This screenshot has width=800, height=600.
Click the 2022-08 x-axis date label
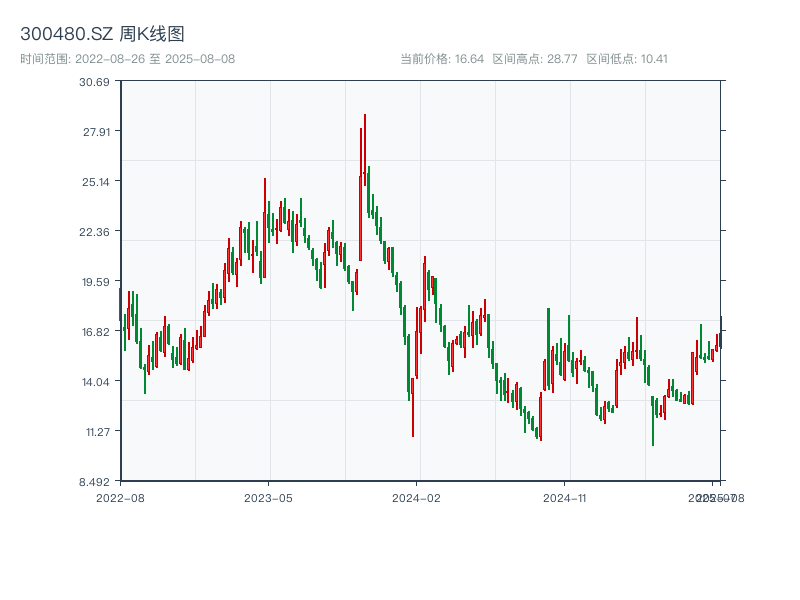point(120,497)
